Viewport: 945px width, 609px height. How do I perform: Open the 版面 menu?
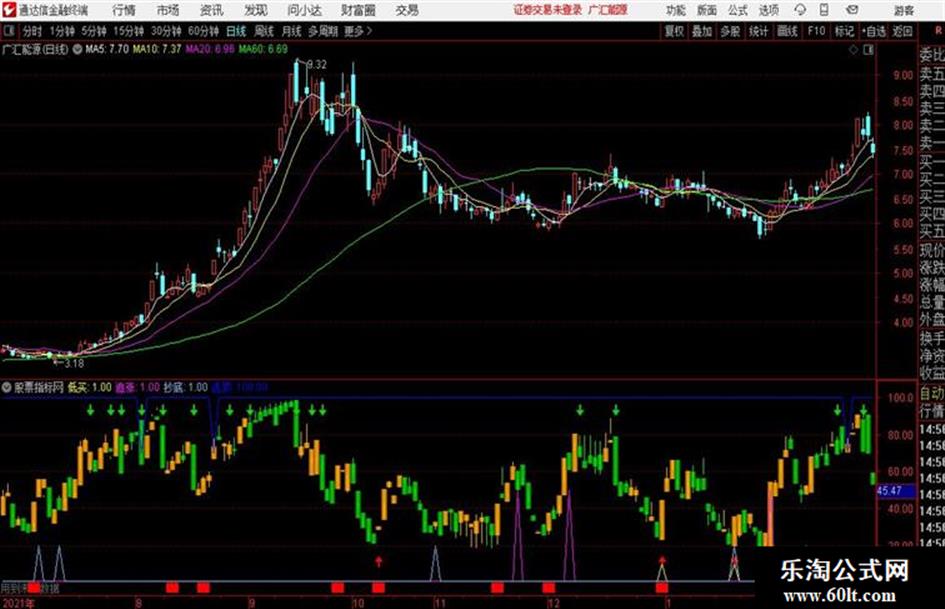point(707,10)
